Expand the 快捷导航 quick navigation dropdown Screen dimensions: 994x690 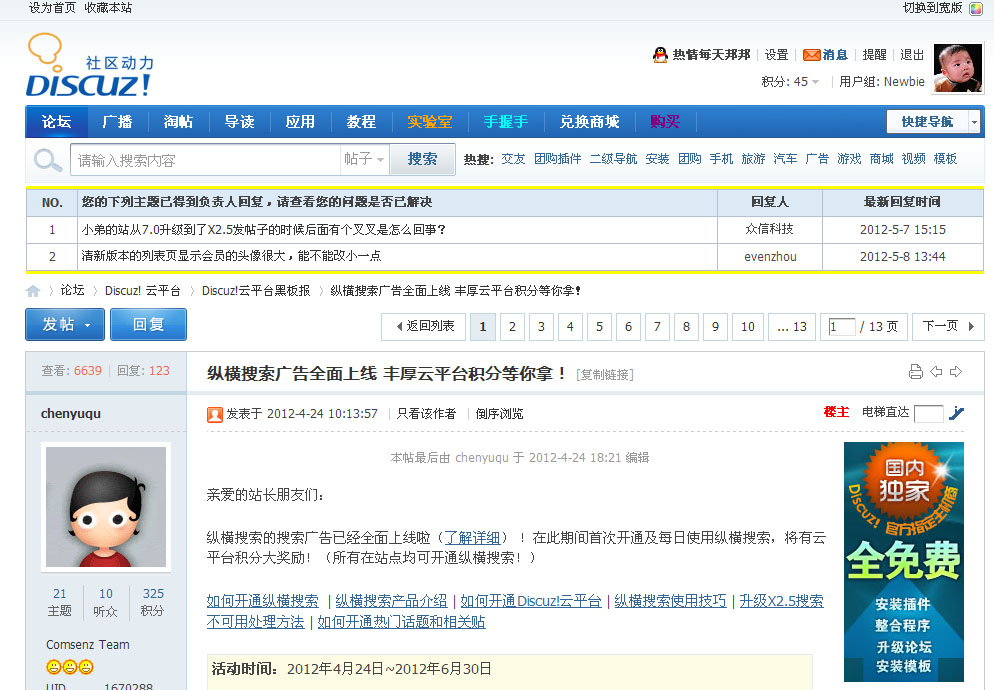click(x=935, y=122)
